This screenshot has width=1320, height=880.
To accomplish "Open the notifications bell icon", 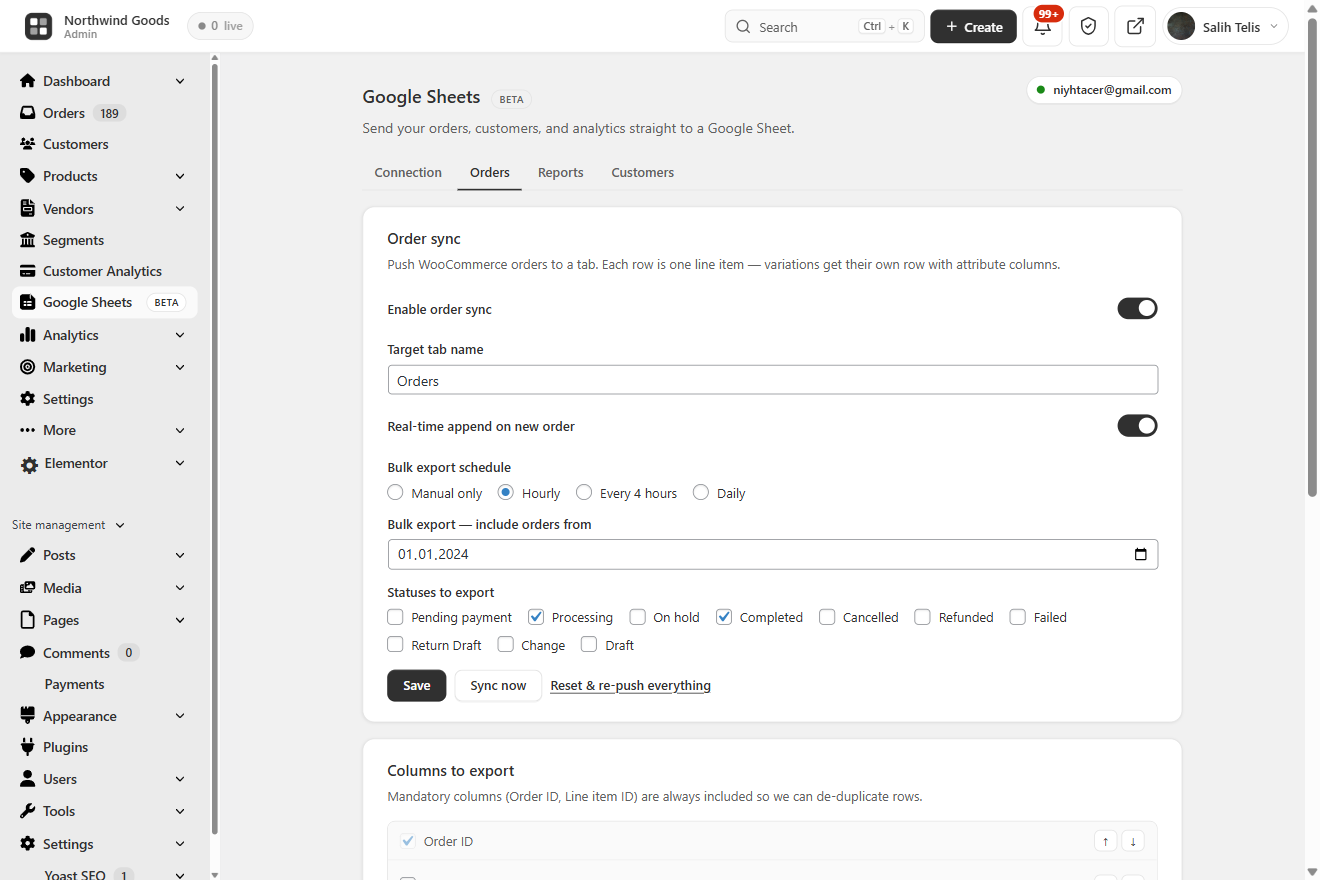I will pos(1042,27).
